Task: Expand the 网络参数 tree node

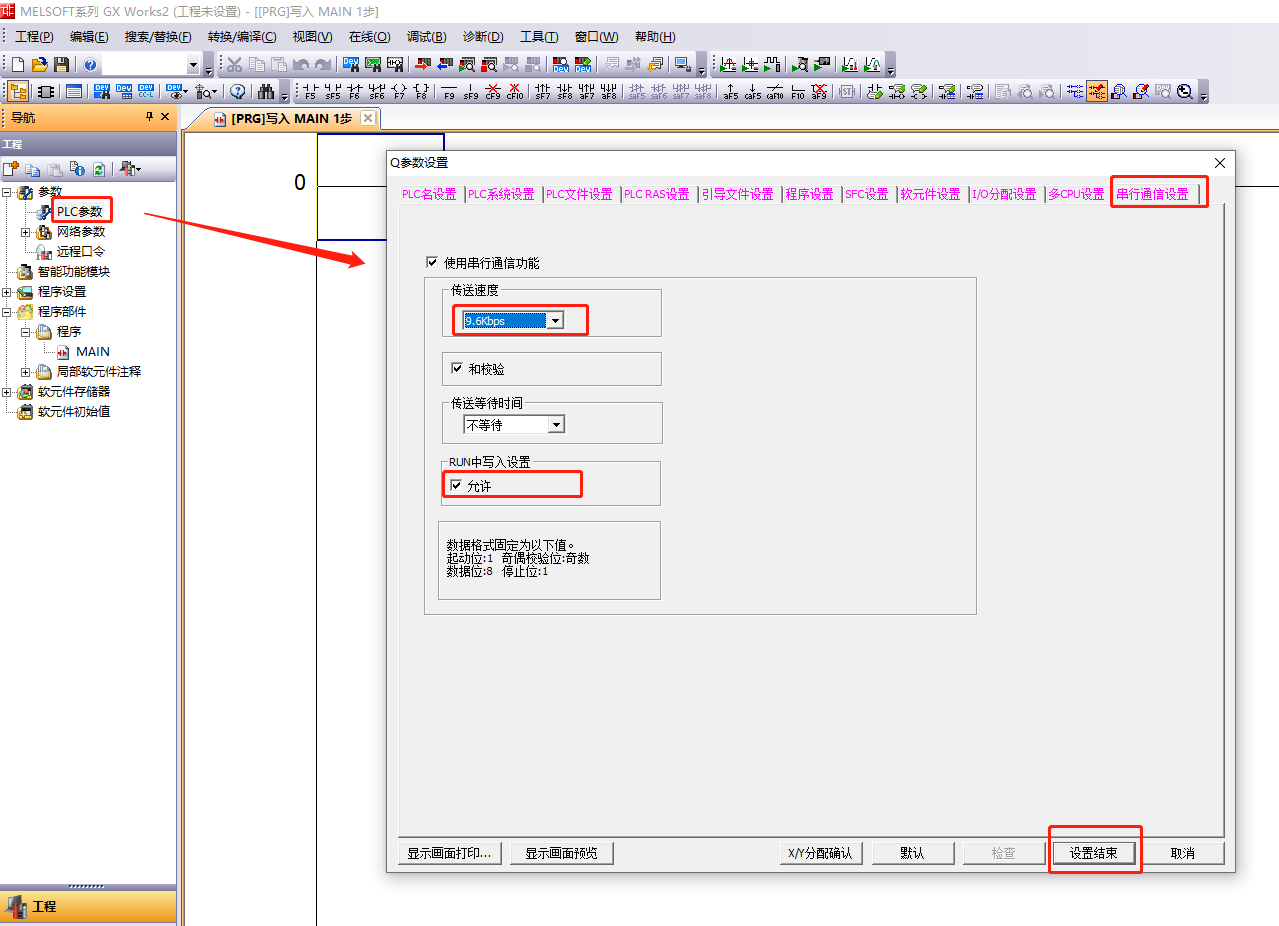Action: [x=25, y=232]
